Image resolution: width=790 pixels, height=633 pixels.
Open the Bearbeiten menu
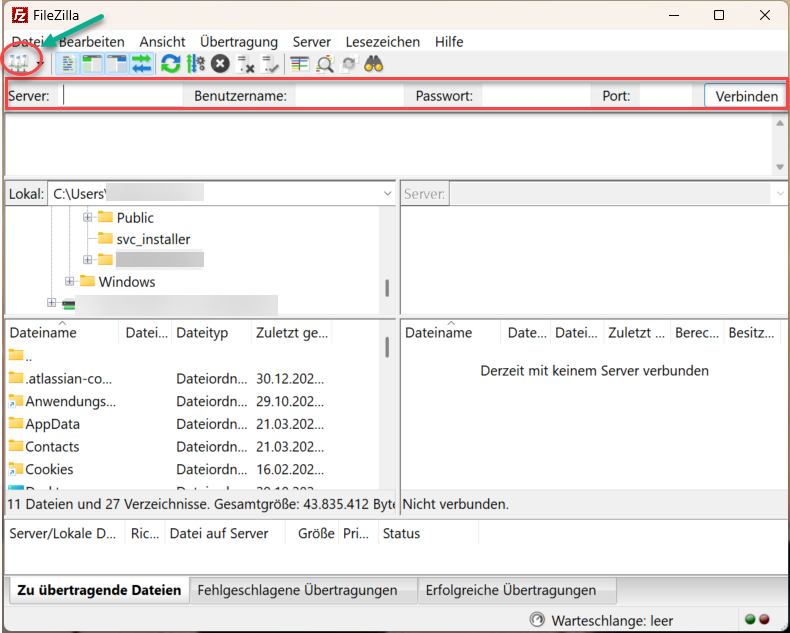91,42
